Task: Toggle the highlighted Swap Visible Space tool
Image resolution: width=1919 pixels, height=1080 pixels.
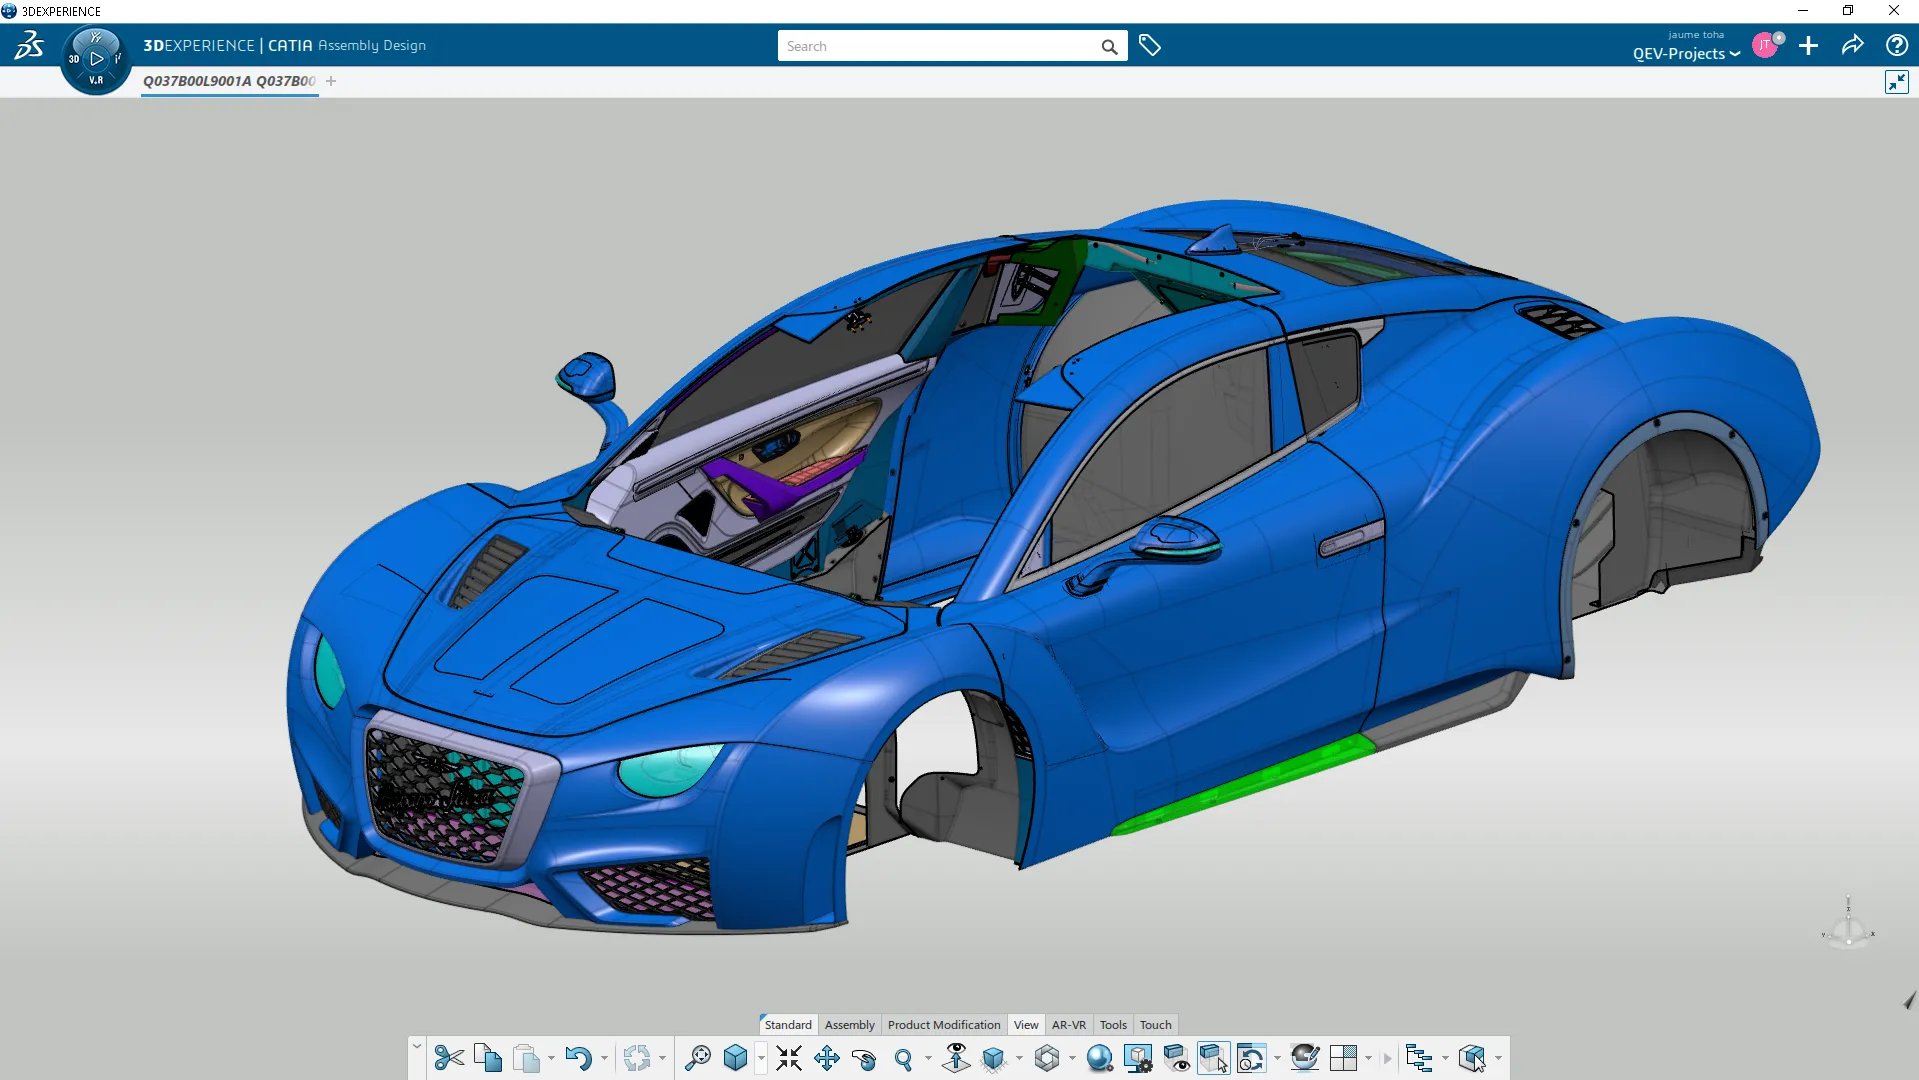Action: pyautogui.click(x=1213, y=1057)
